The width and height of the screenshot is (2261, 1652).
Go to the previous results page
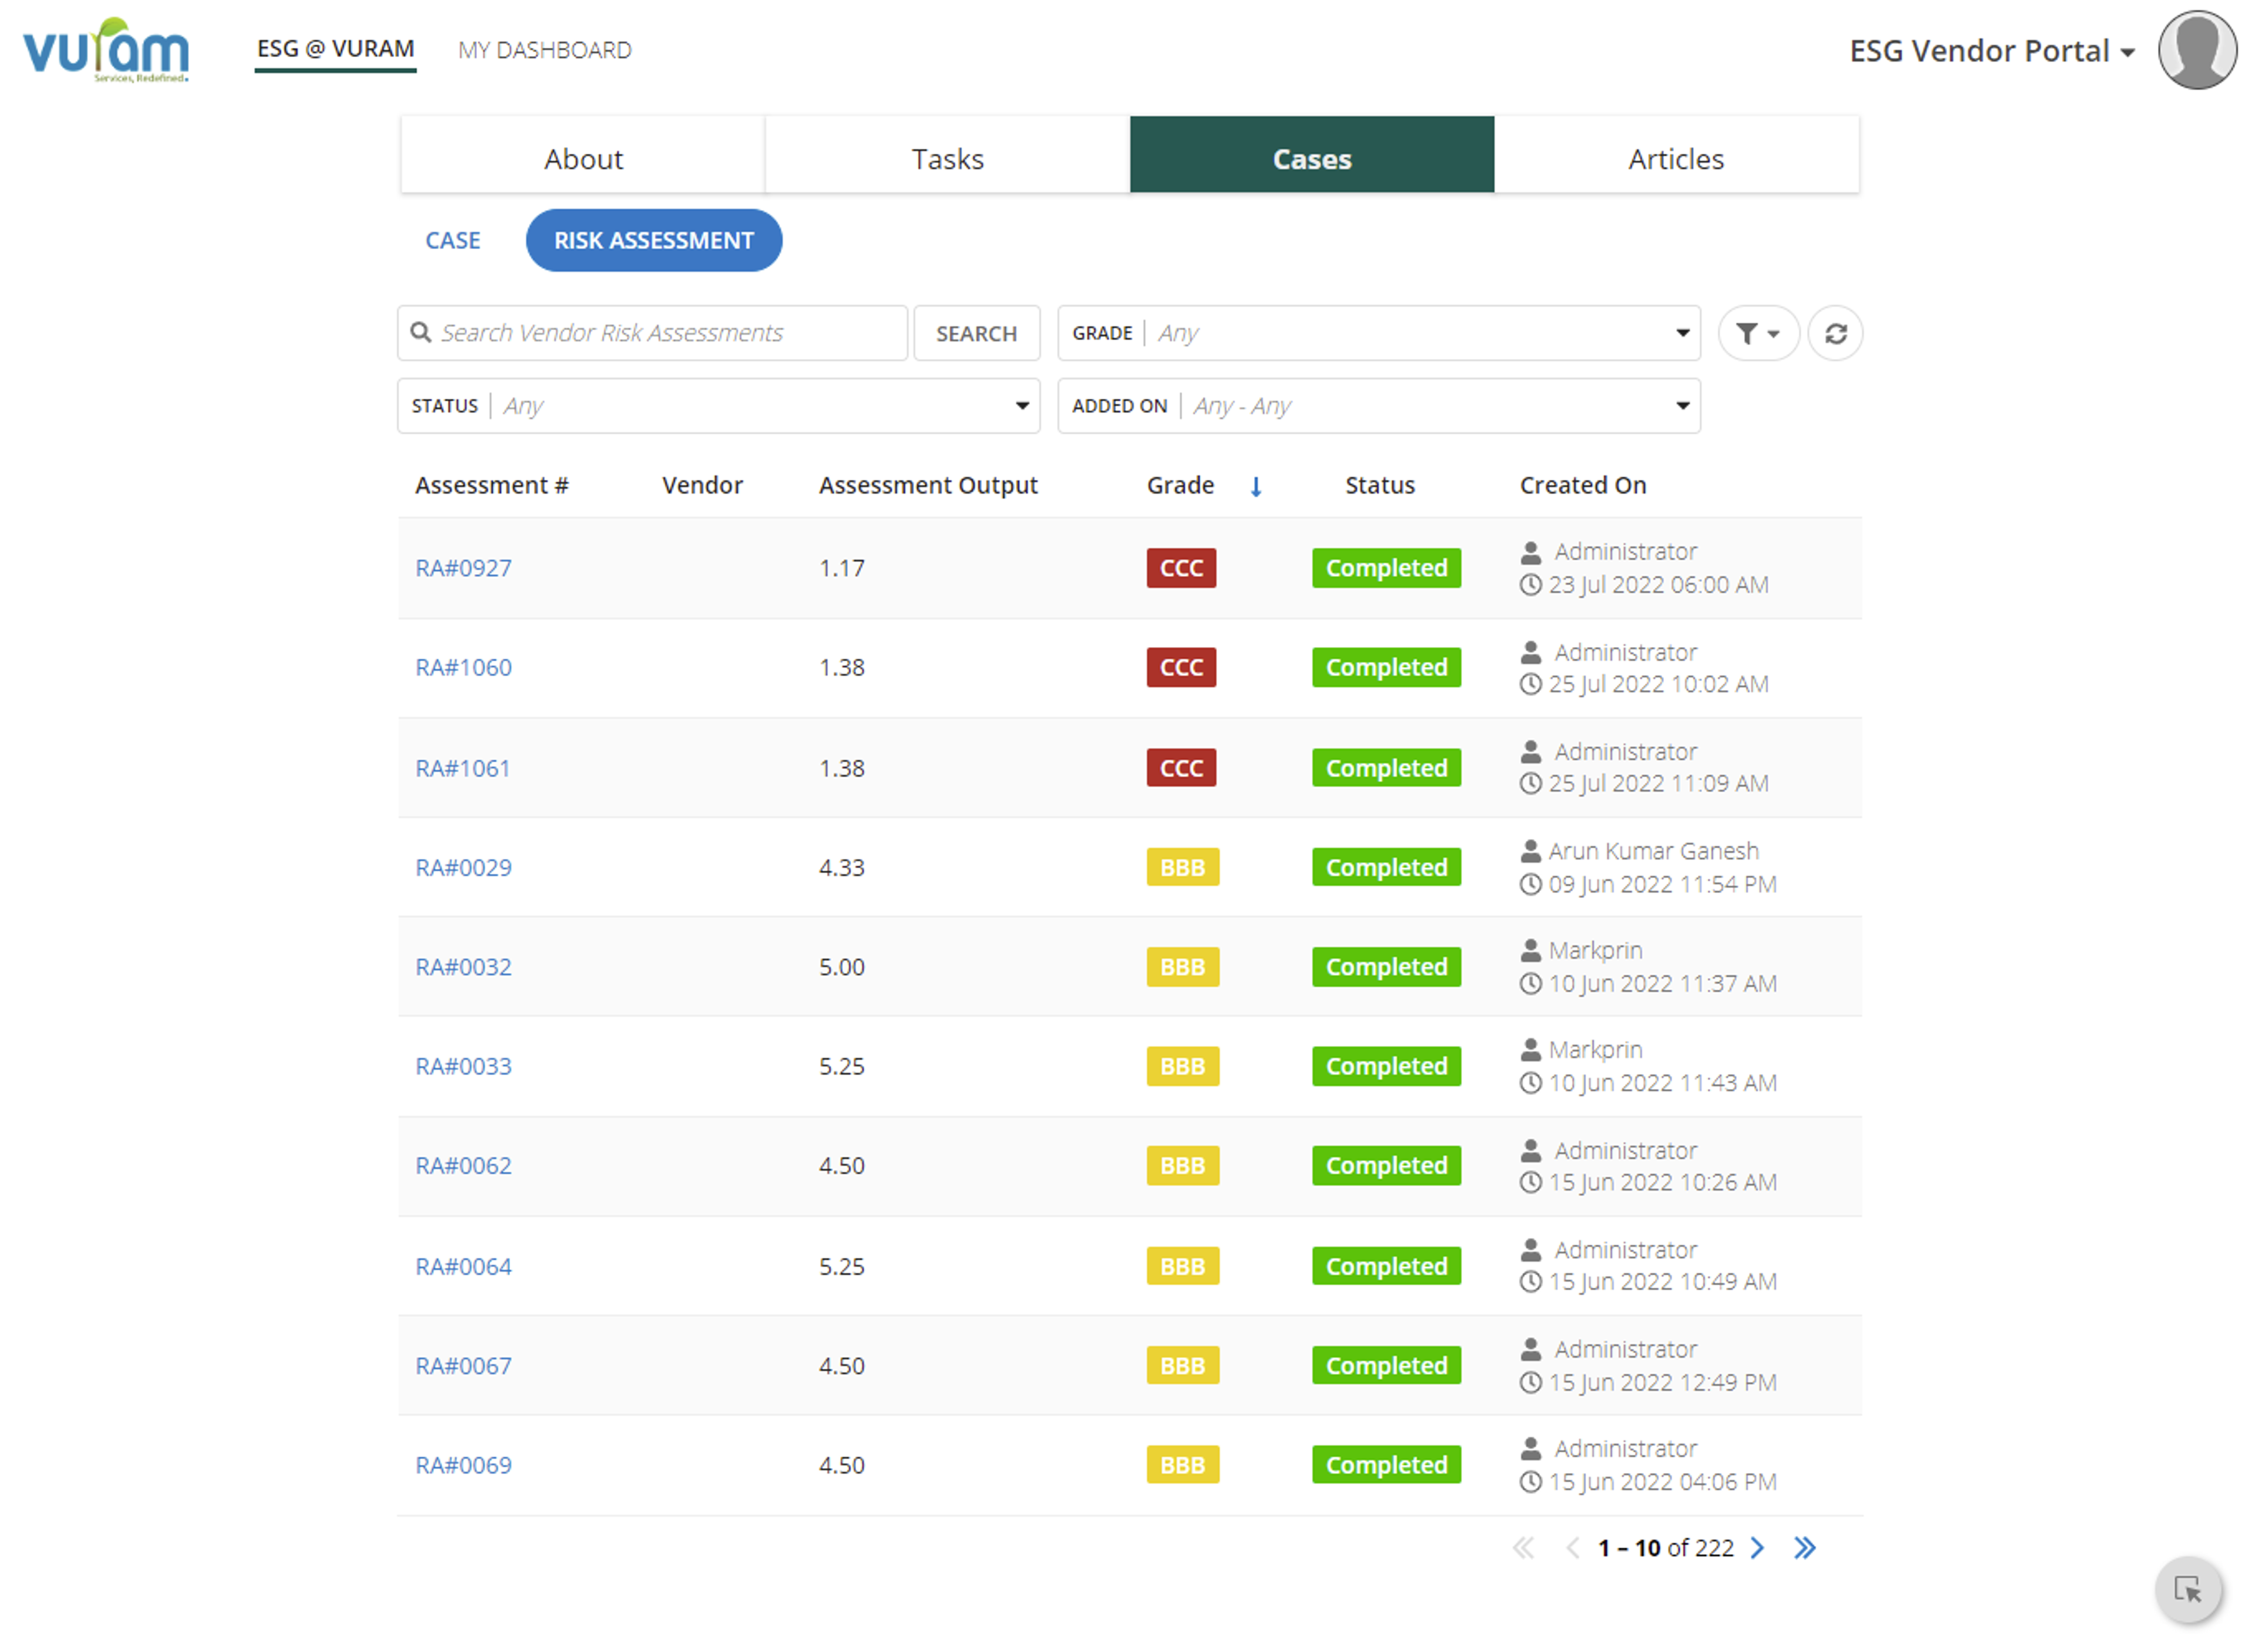coord(1572,1548)
